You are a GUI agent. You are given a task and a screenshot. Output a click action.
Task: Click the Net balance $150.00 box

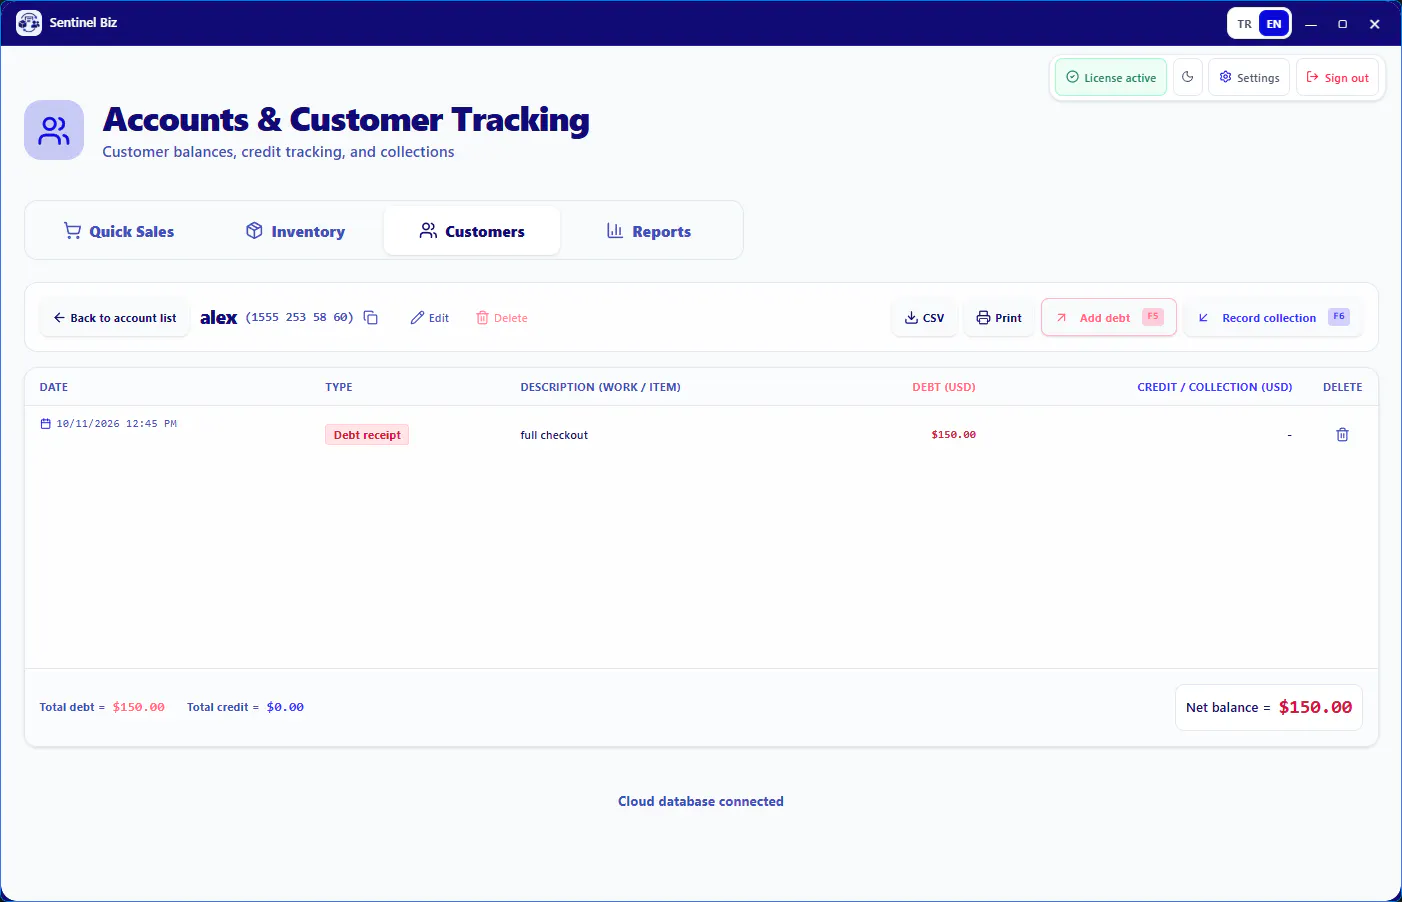[1269, 707]
